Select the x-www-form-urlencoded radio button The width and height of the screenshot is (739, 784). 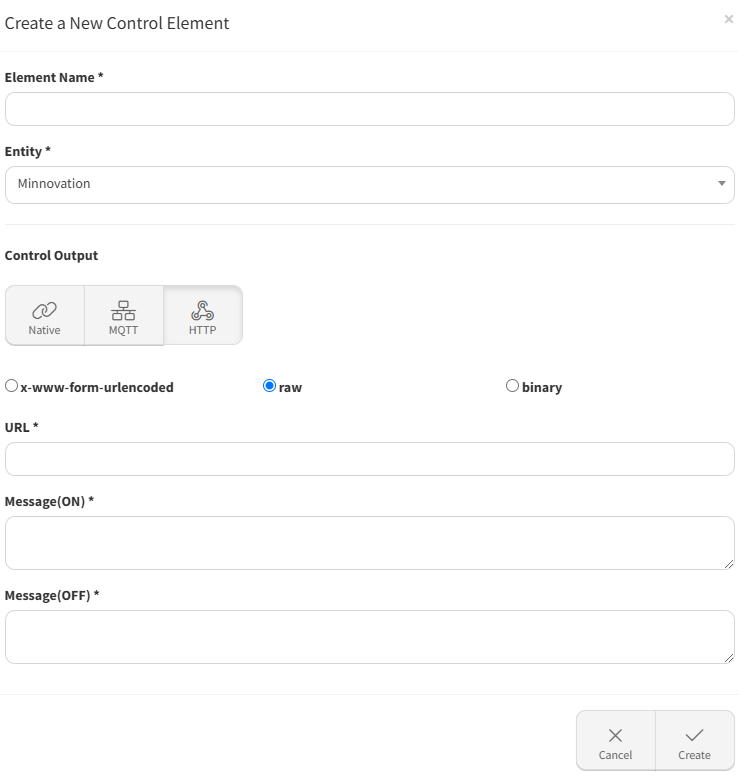tap(11, 386)
